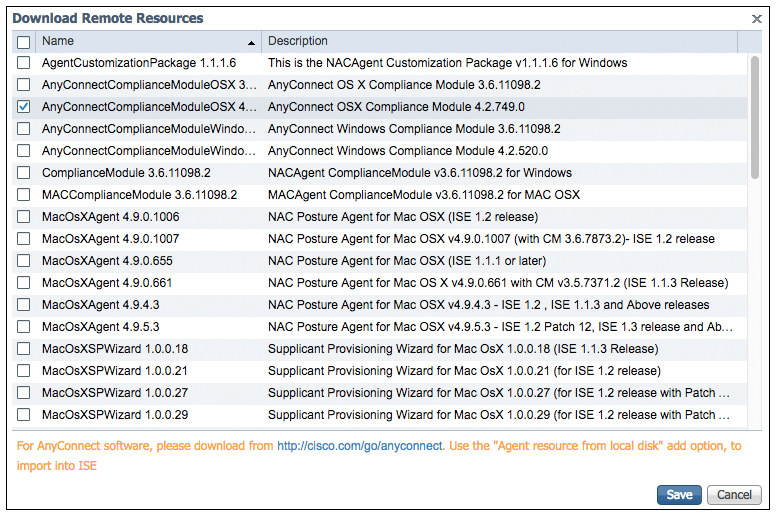This screenshot has width=776, height=513.
Task: Select the MacOsXAgent 4.9.0.1006 name
Action: pyautogui.click(x=111, y=217)
